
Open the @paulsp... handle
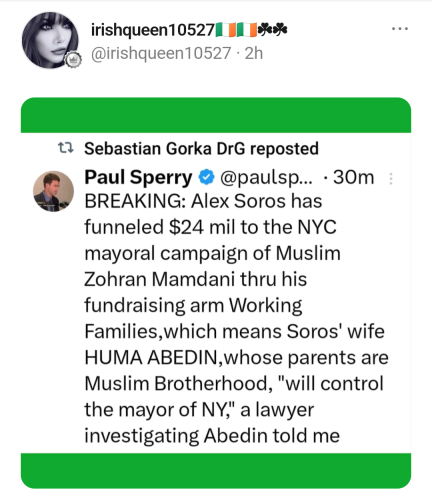point(266,178)
